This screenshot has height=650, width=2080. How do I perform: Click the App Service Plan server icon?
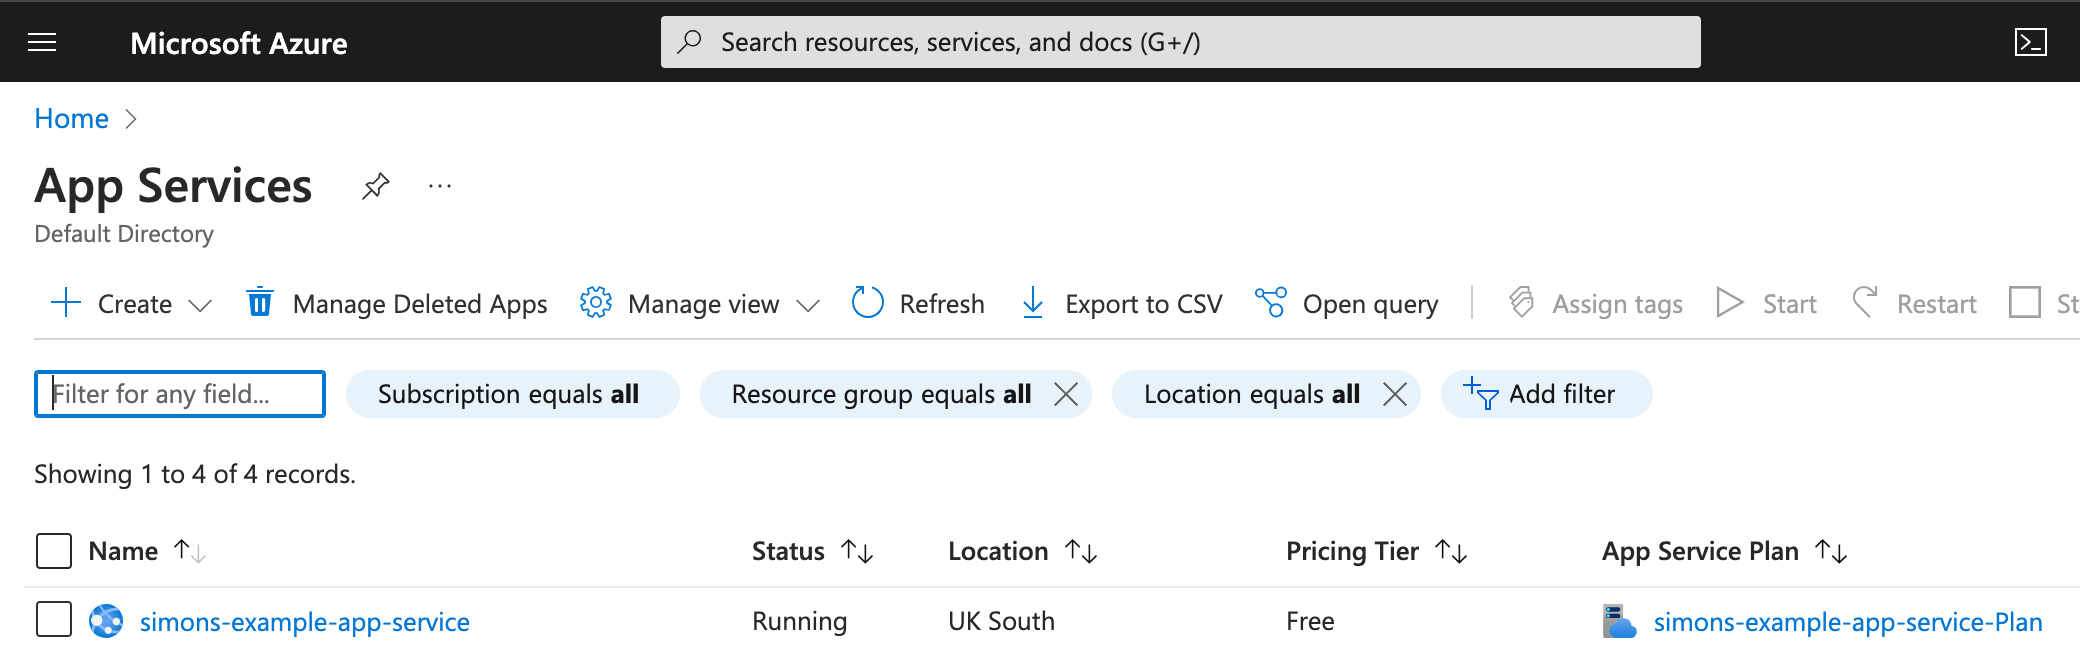(x=1619, y=621)
